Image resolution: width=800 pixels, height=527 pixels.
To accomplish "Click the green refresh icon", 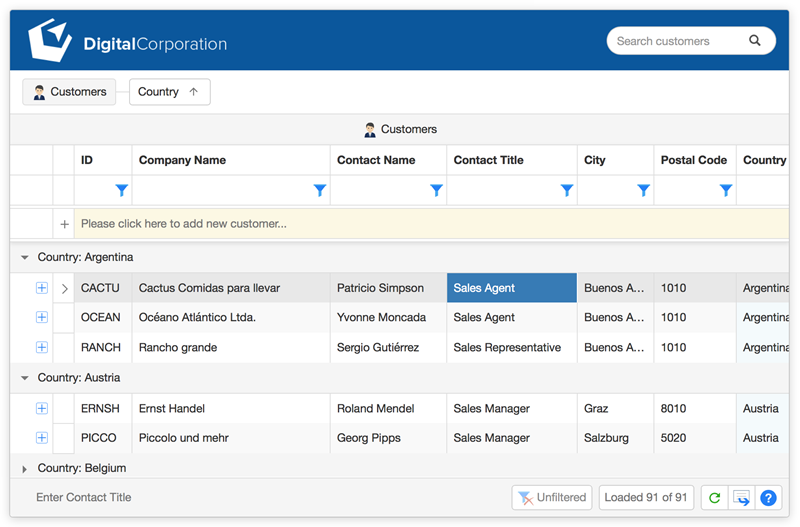I will click(x=714, y=497).
